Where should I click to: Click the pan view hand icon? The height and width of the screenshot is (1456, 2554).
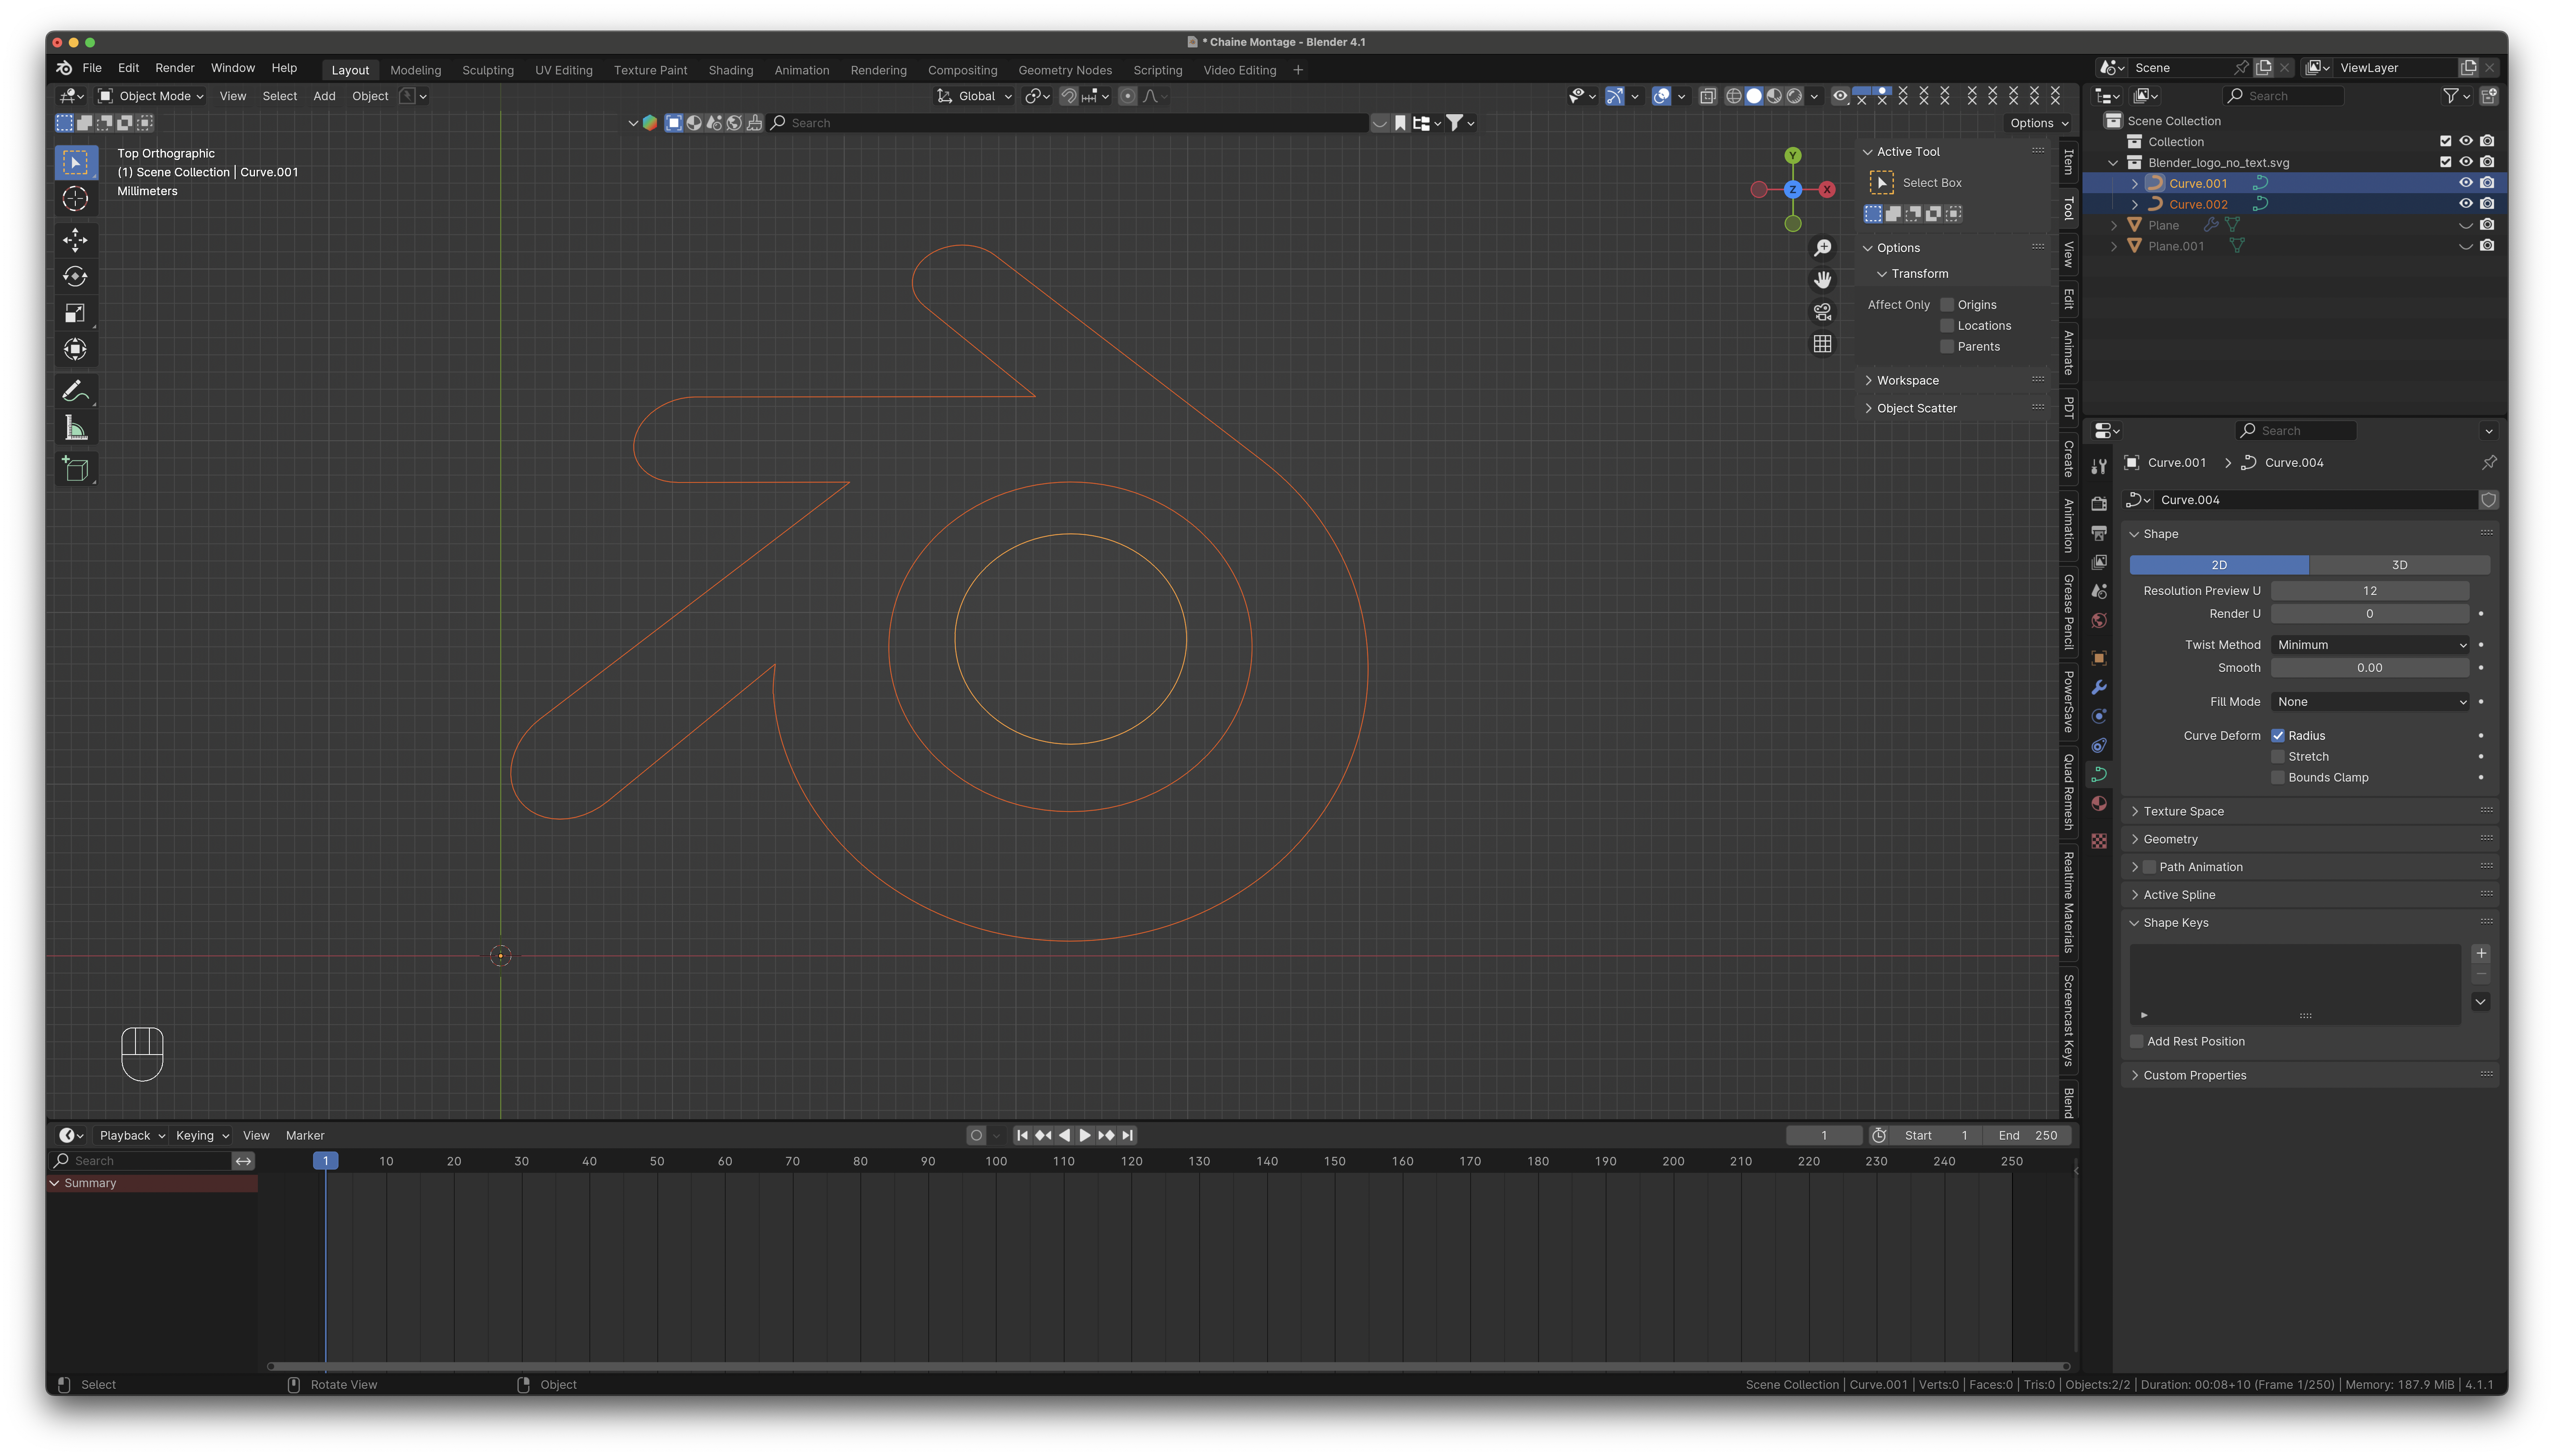coord(1823,280)
